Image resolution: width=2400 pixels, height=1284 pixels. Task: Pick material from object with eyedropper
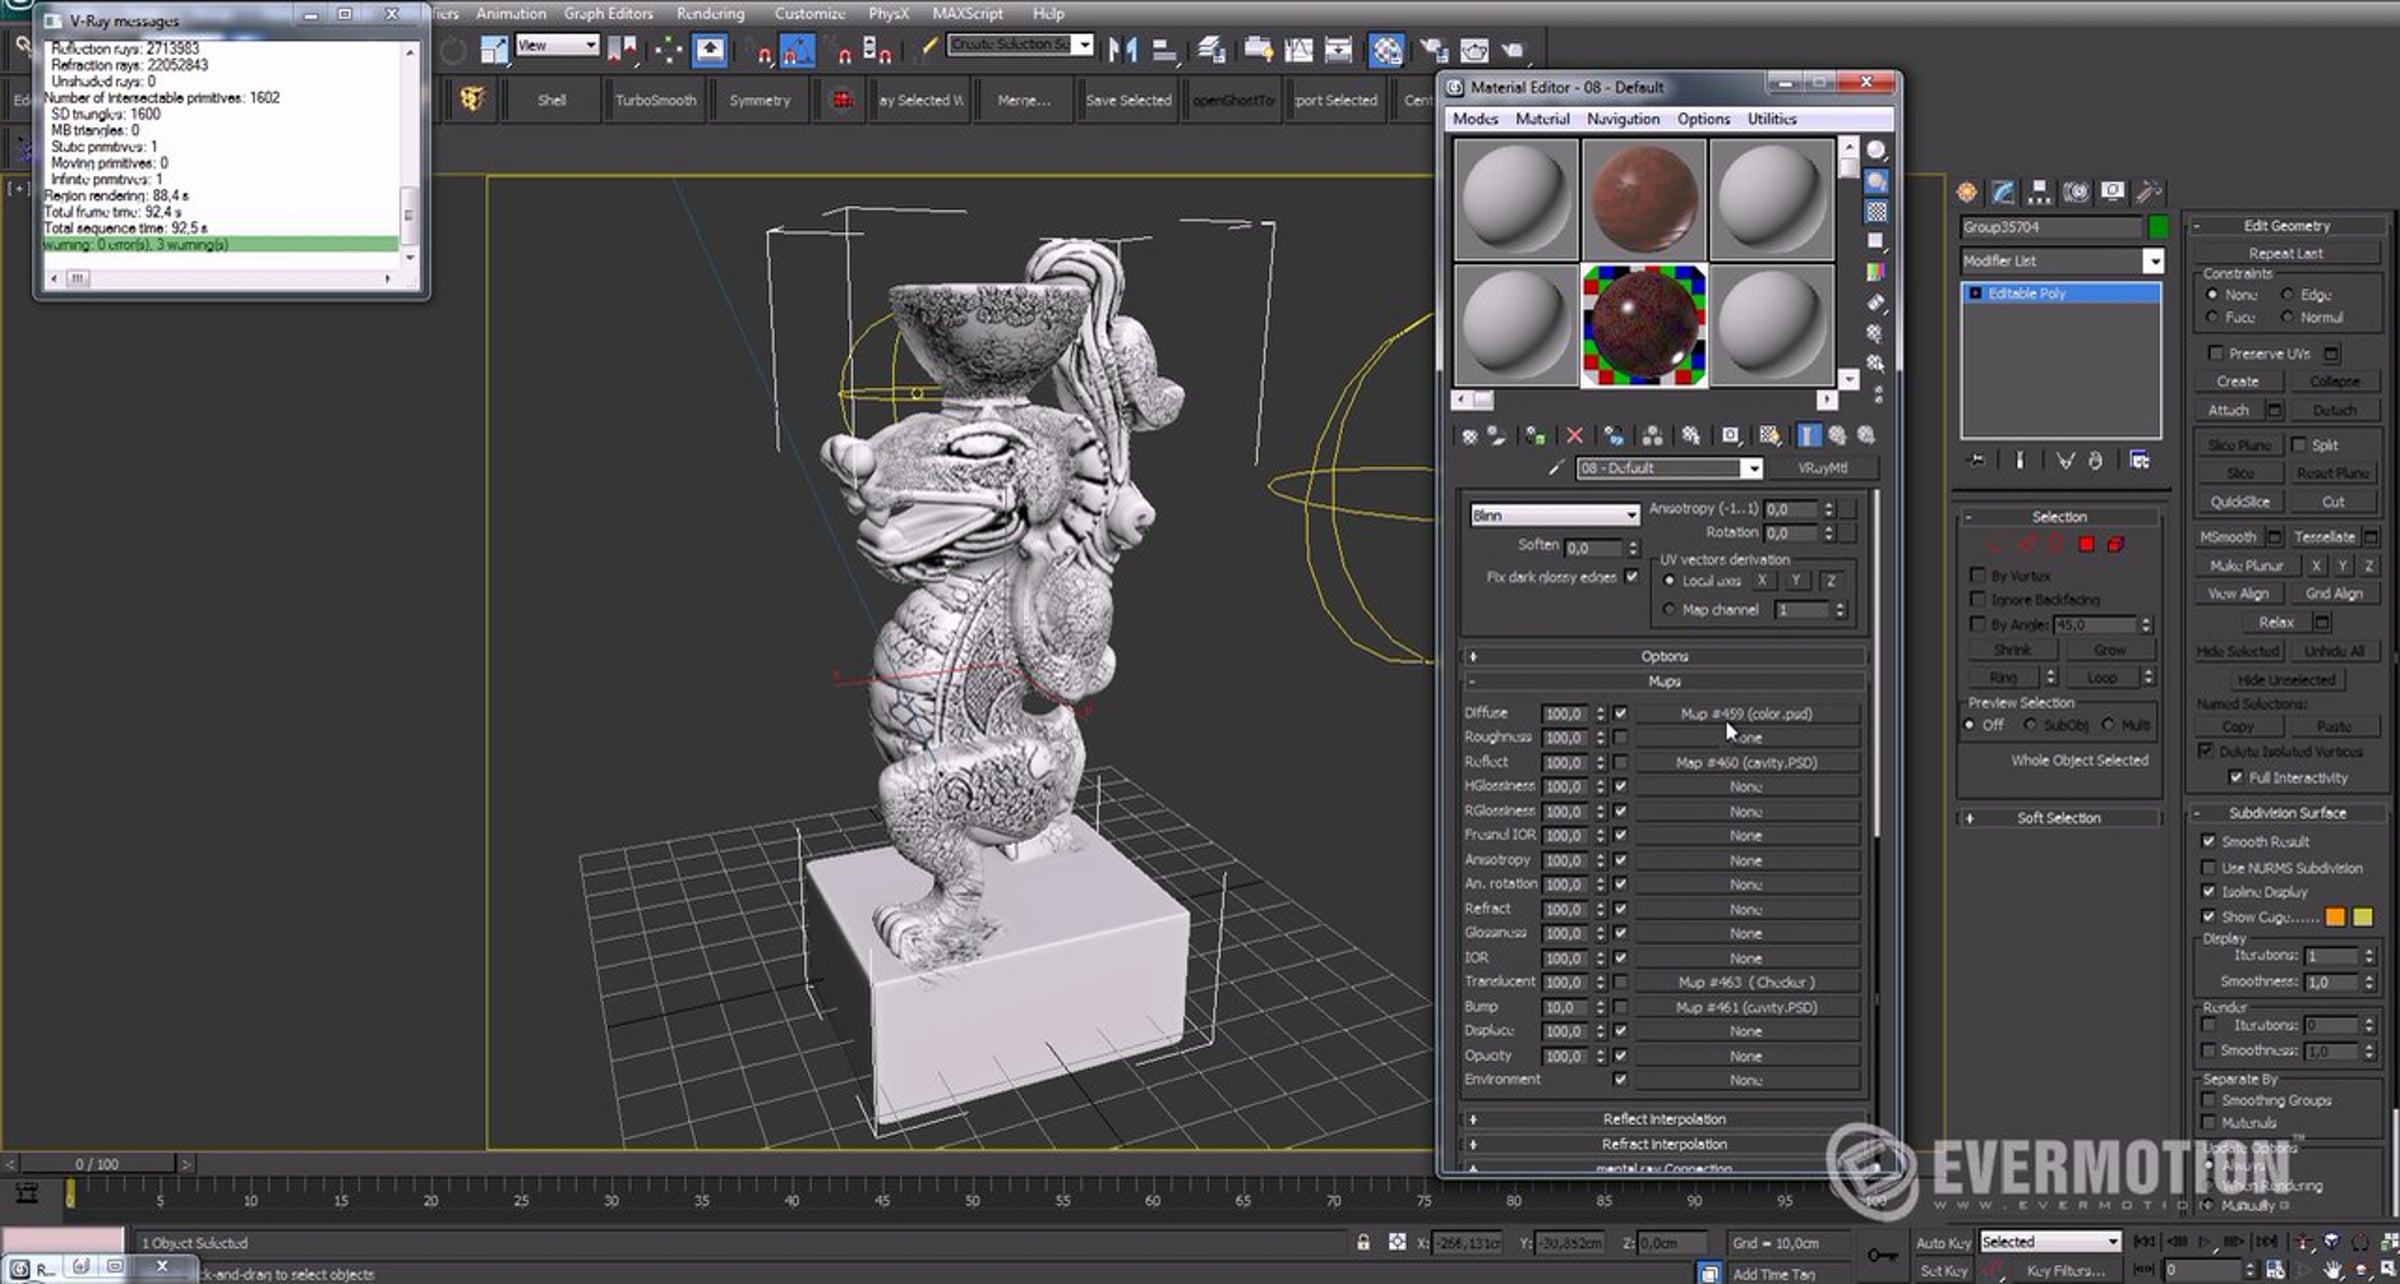click(x=1556, y=468)
